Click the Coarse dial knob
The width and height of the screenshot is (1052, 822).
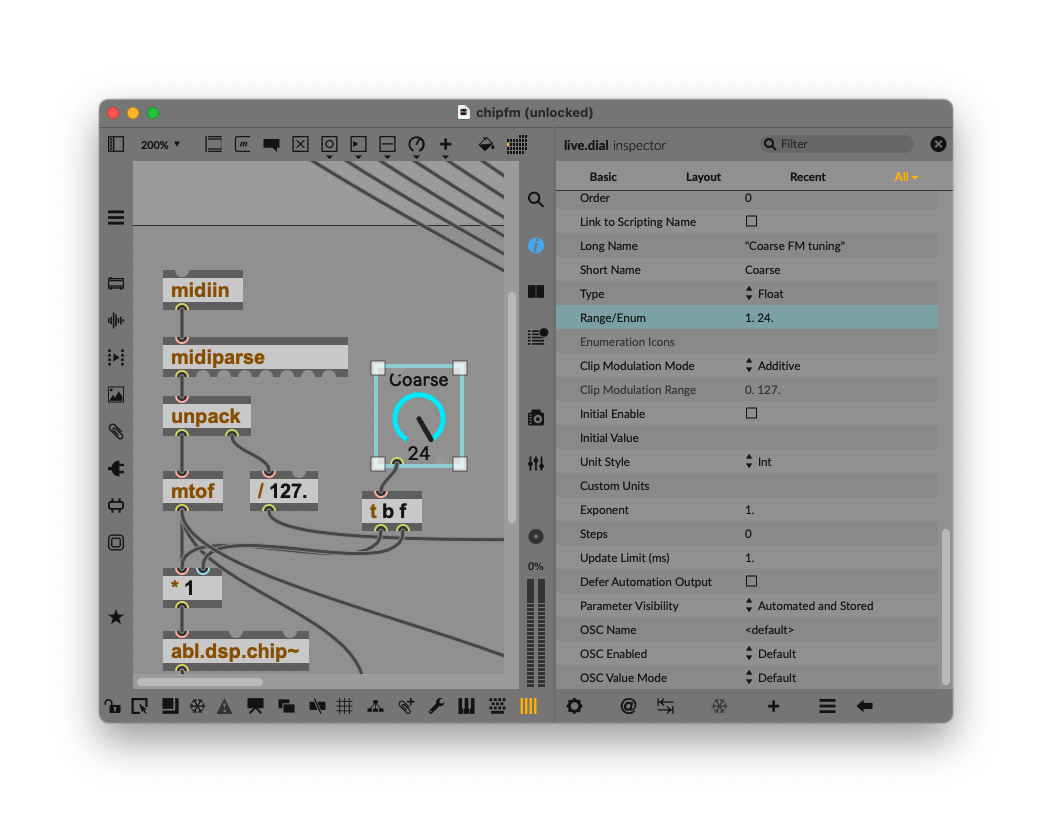point(418,420)
